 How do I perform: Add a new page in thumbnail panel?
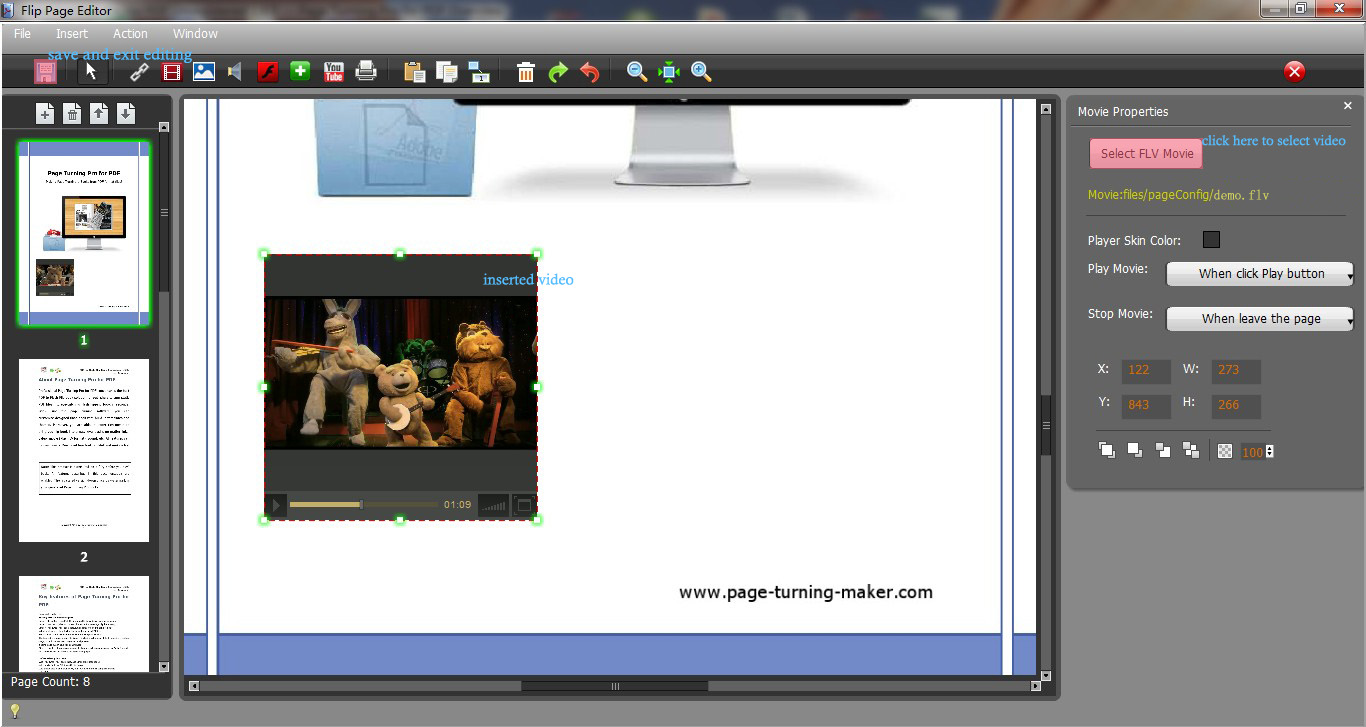(45, 114)
